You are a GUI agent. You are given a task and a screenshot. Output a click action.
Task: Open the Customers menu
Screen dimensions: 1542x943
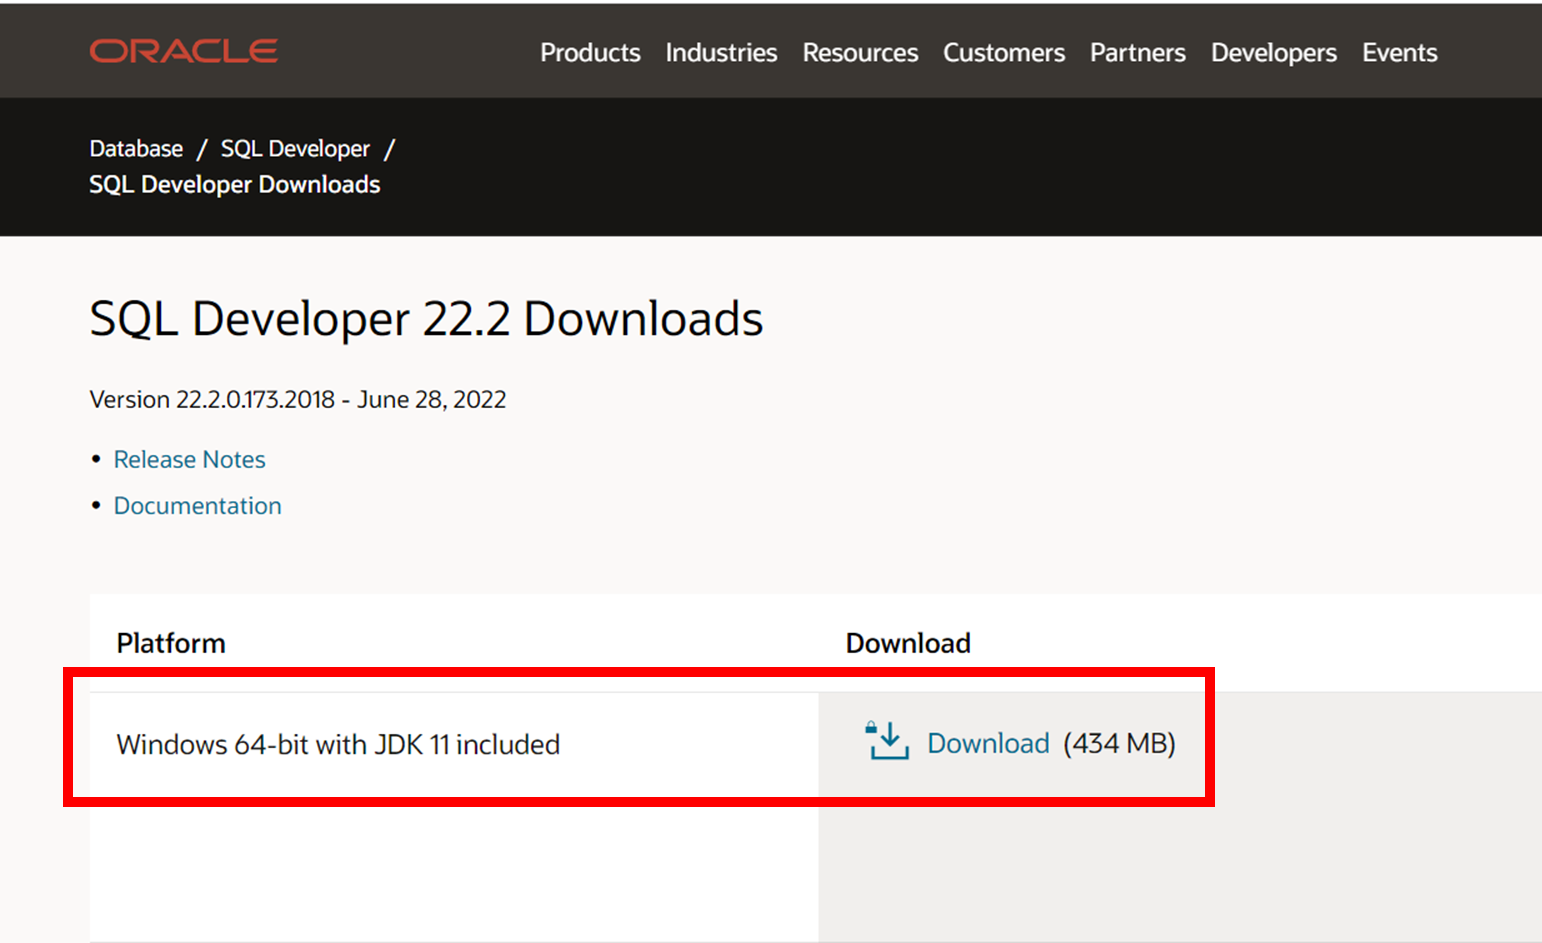pyautogui.click(x=1004, y=53)
